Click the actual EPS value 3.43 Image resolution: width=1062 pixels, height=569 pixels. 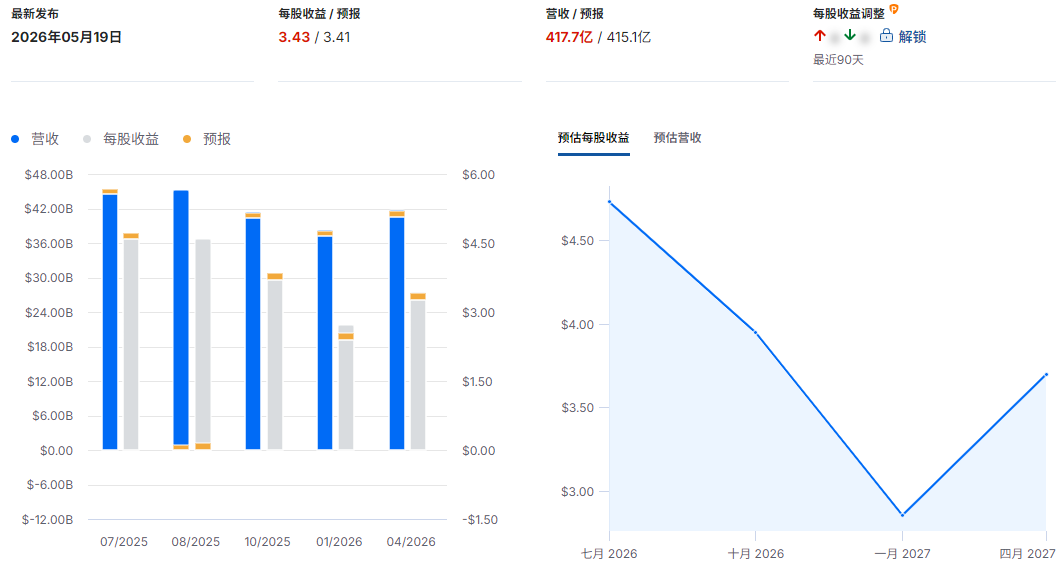point(294,37)
